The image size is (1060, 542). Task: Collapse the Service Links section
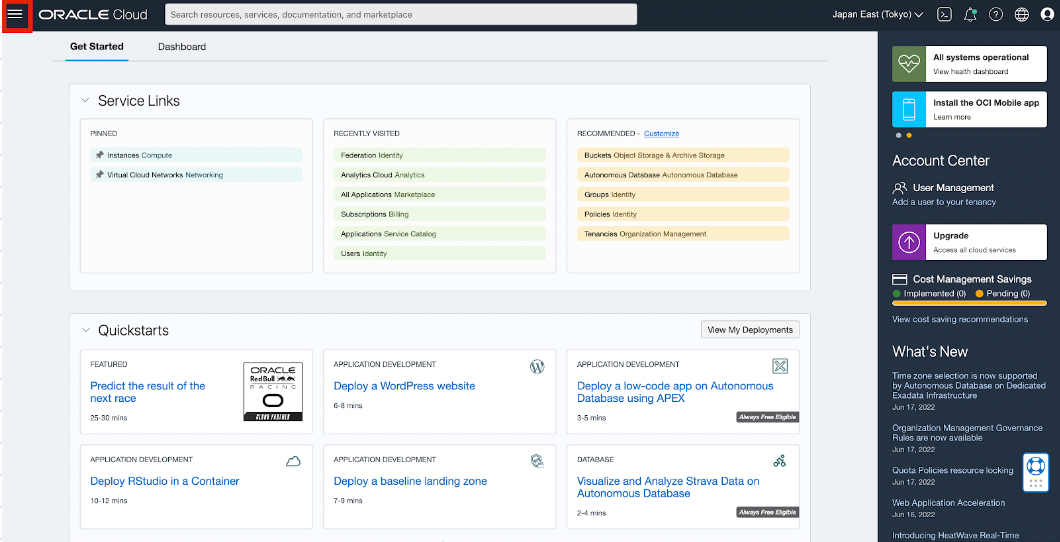pos(85,101)
